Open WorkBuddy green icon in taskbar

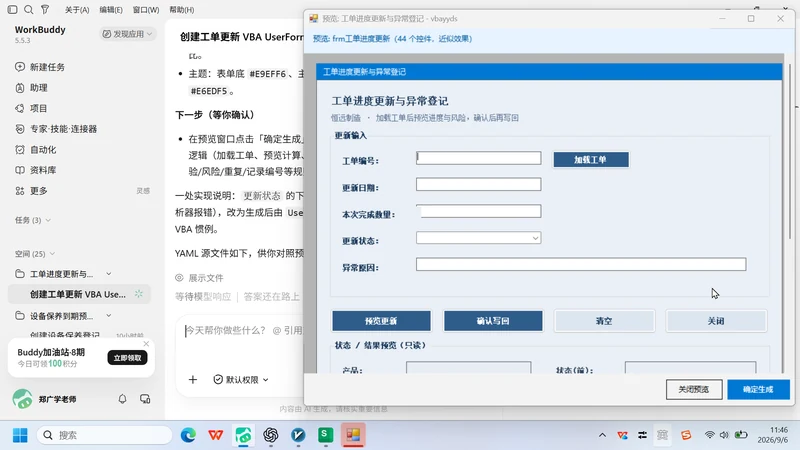pyautogui.click(x=243, y=435)
